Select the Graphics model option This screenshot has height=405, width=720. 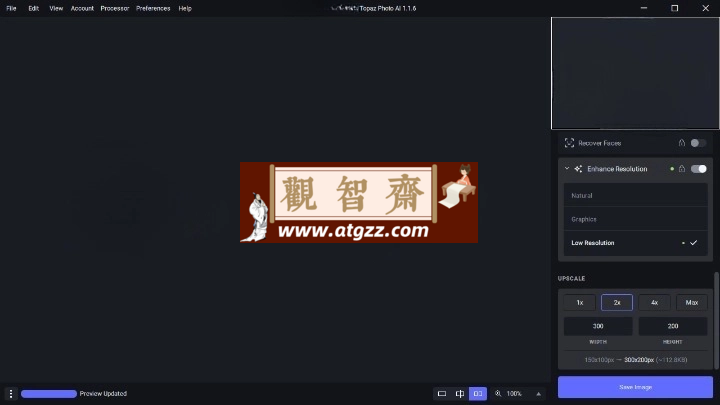point(636,219)
